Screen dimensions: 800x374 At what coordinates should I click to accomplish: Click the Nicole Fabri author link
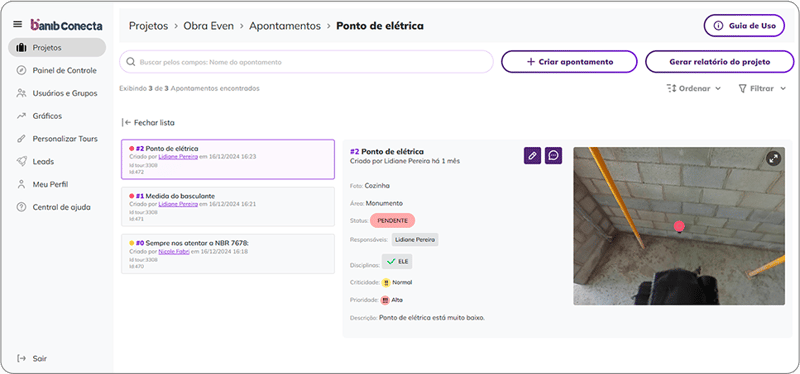tap(174, 252)
